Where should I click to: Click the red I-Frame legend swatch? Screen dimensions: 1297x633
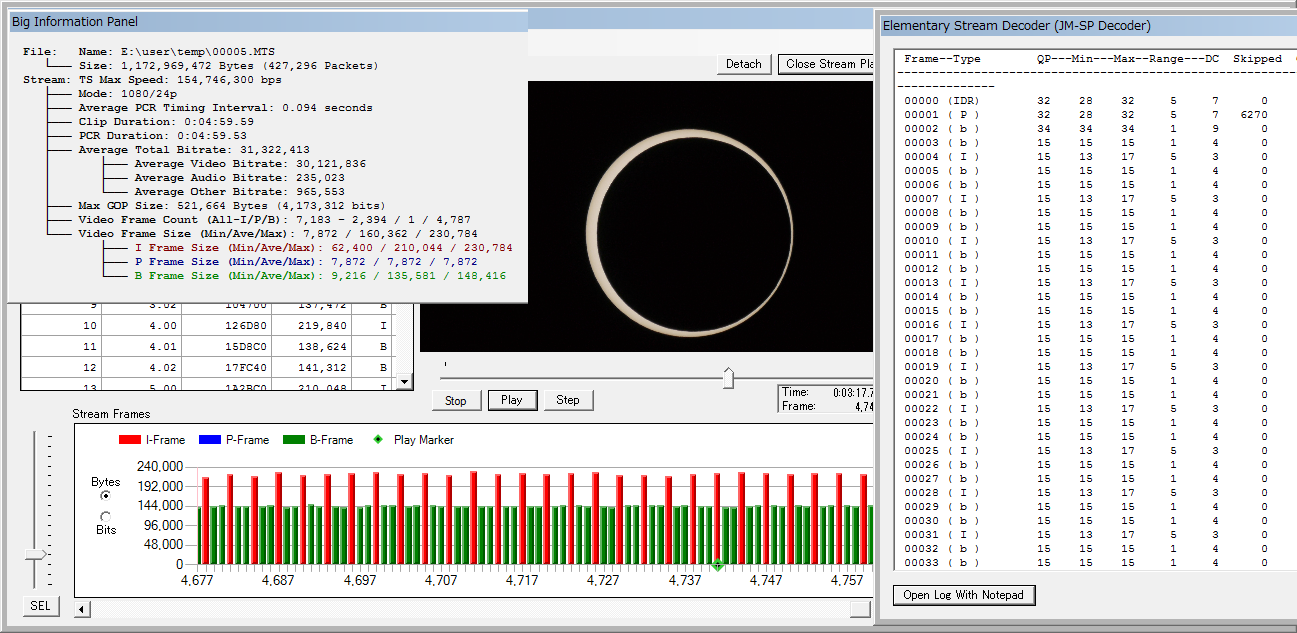[129, 440]
